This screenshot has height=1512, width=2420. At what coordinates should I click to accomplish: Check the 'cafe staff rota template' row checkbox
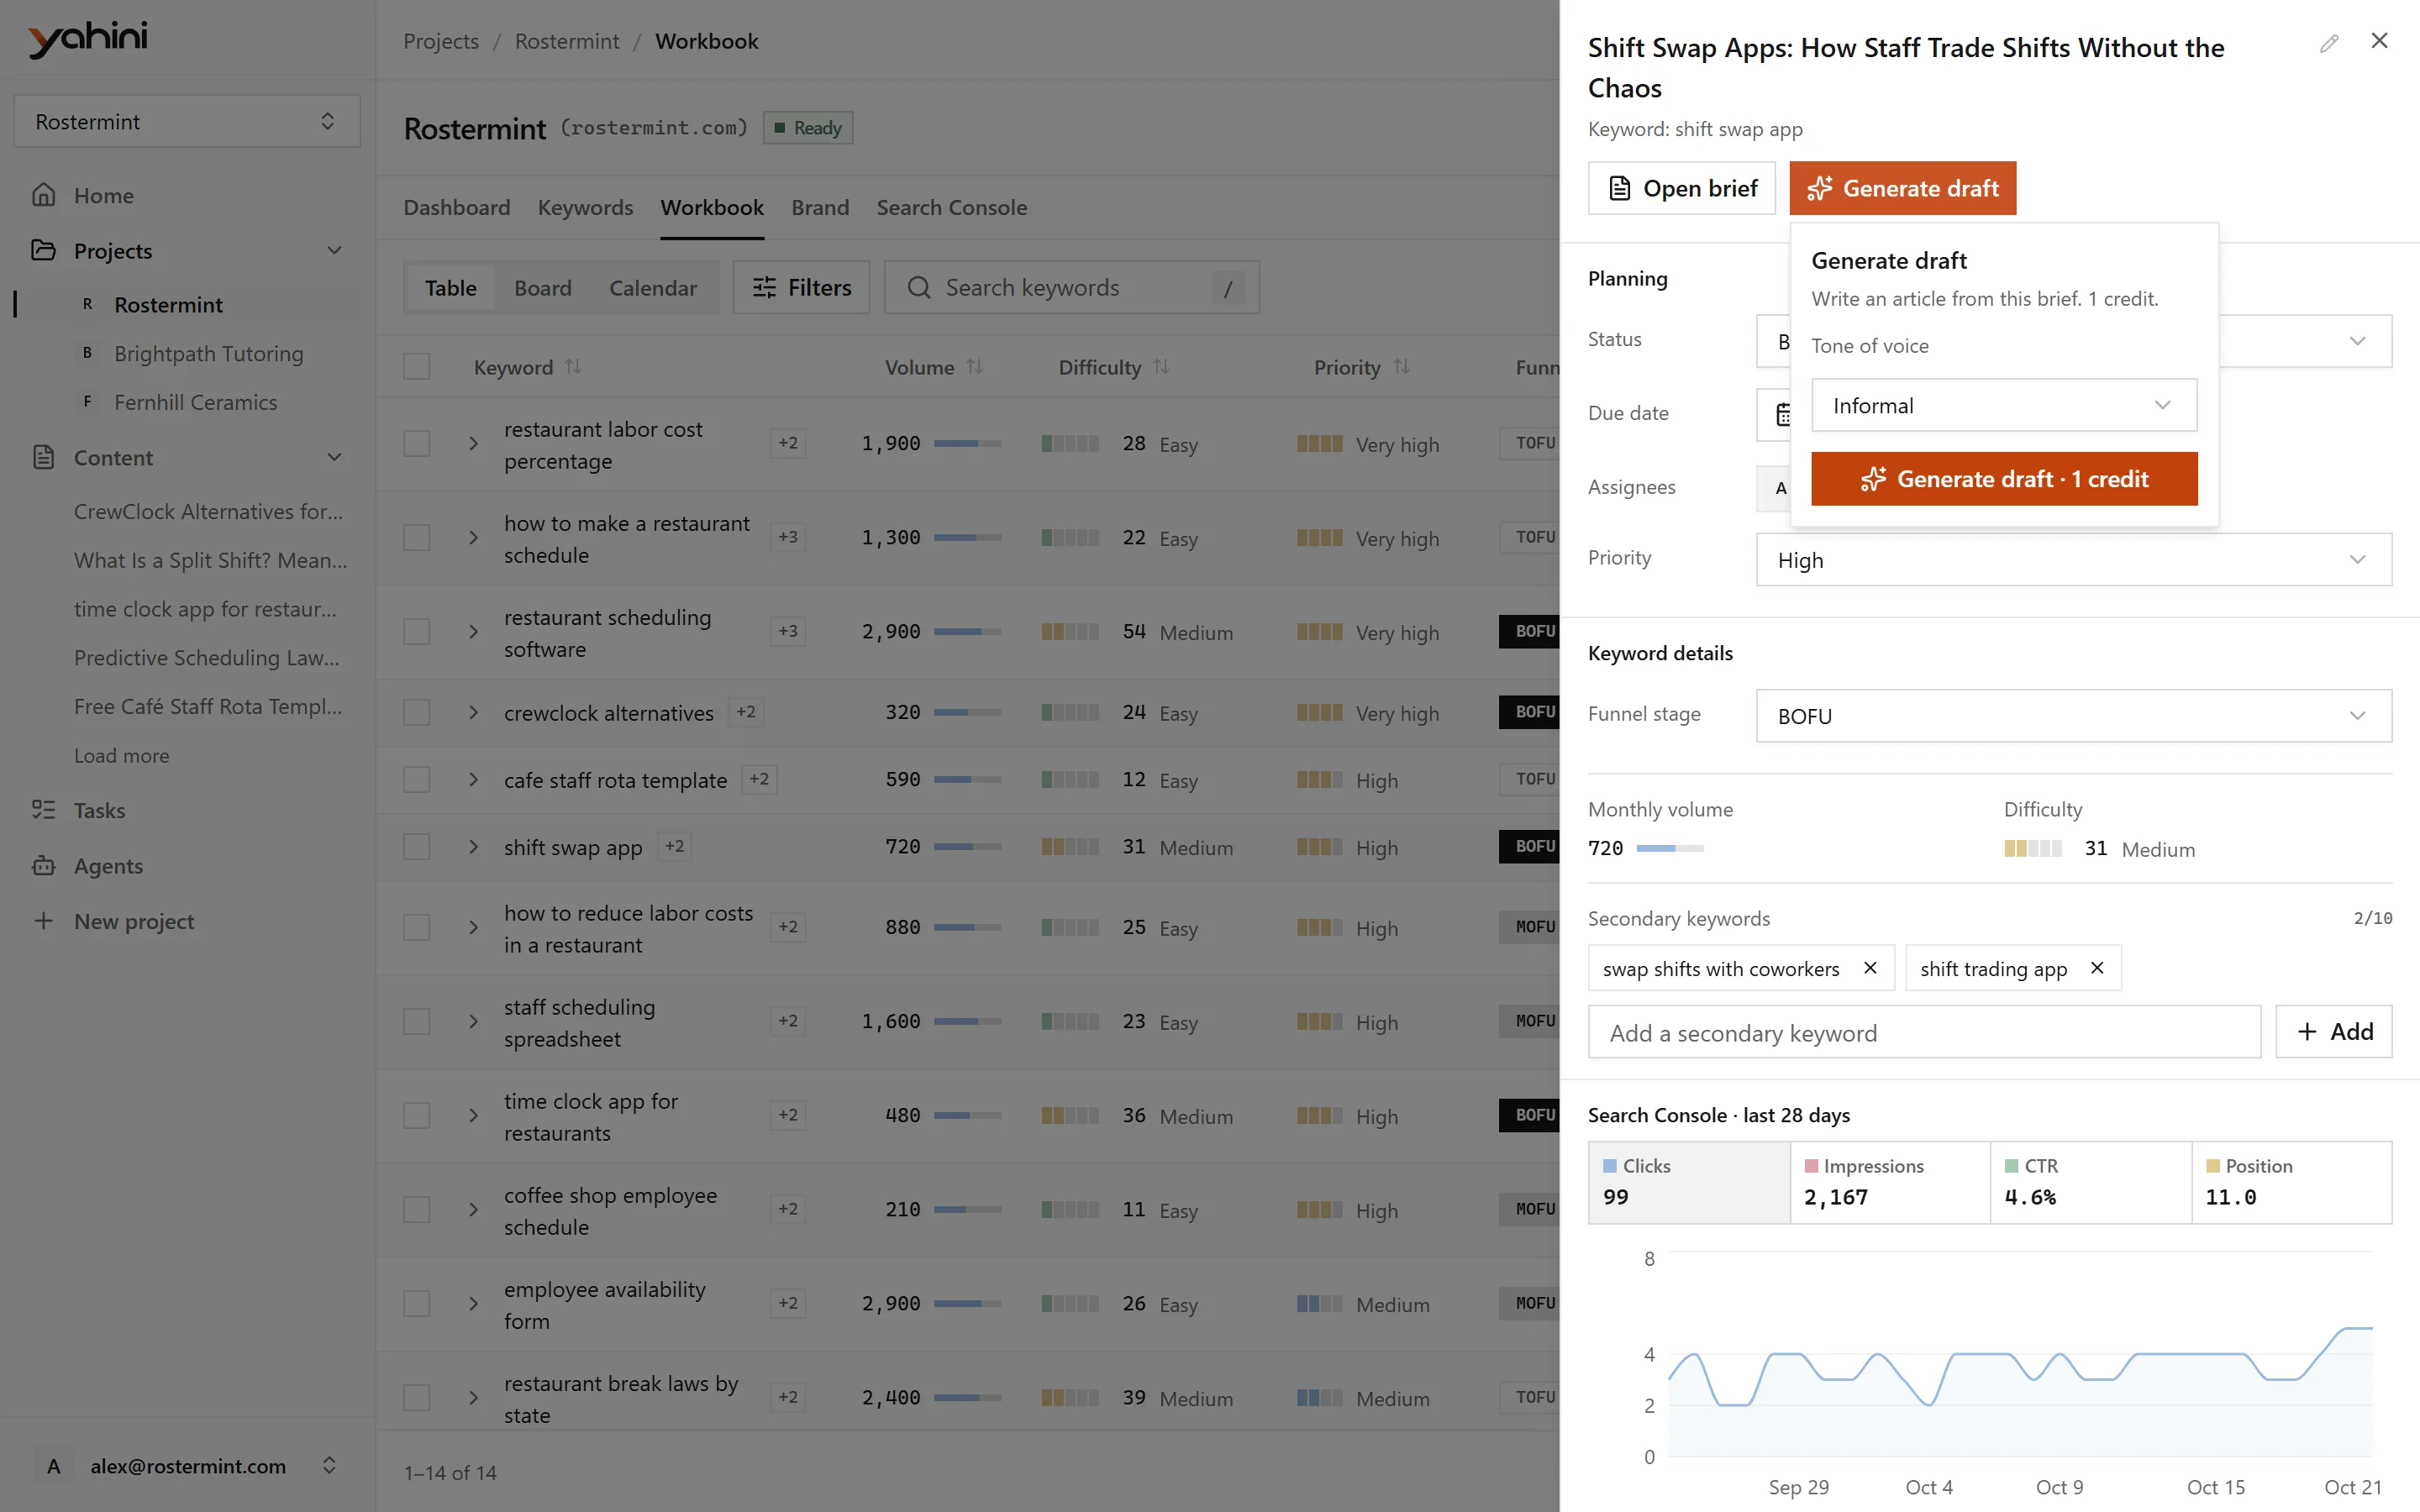coord(416,780)
